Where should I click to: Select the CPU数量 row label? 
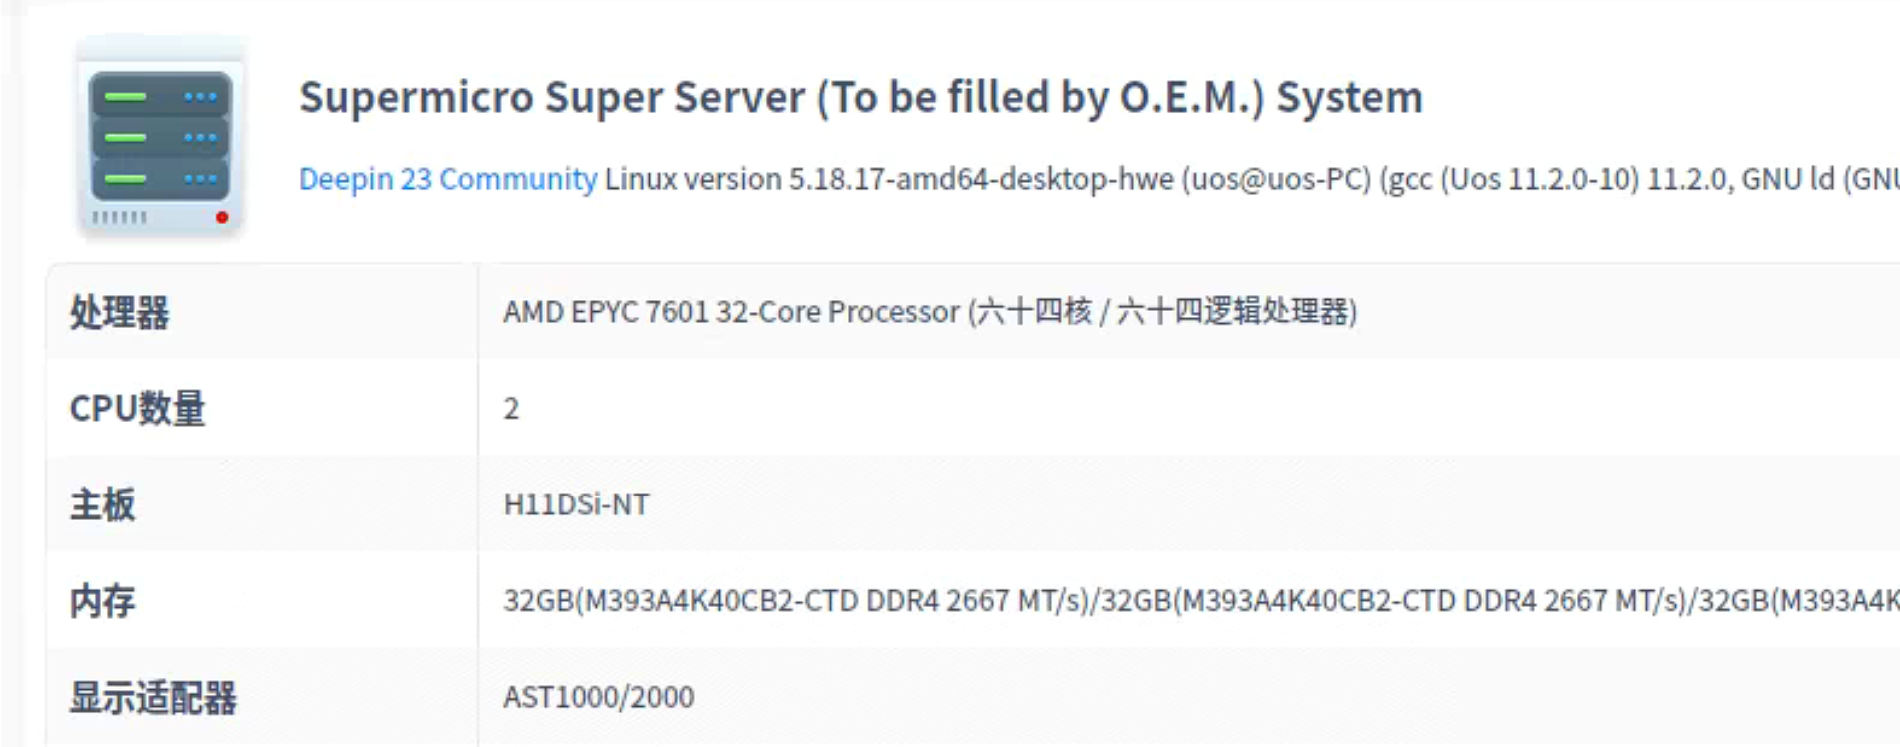tap(137, 409)
